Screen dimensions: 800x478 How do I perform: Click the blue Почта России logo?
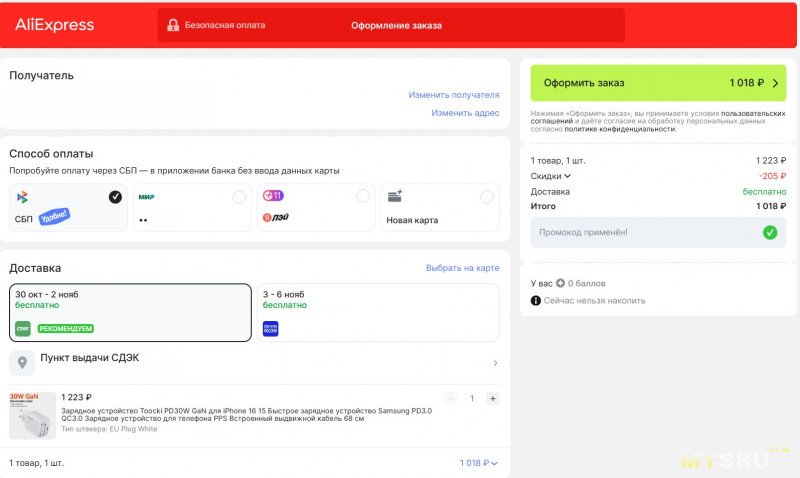tap(270, 328)
